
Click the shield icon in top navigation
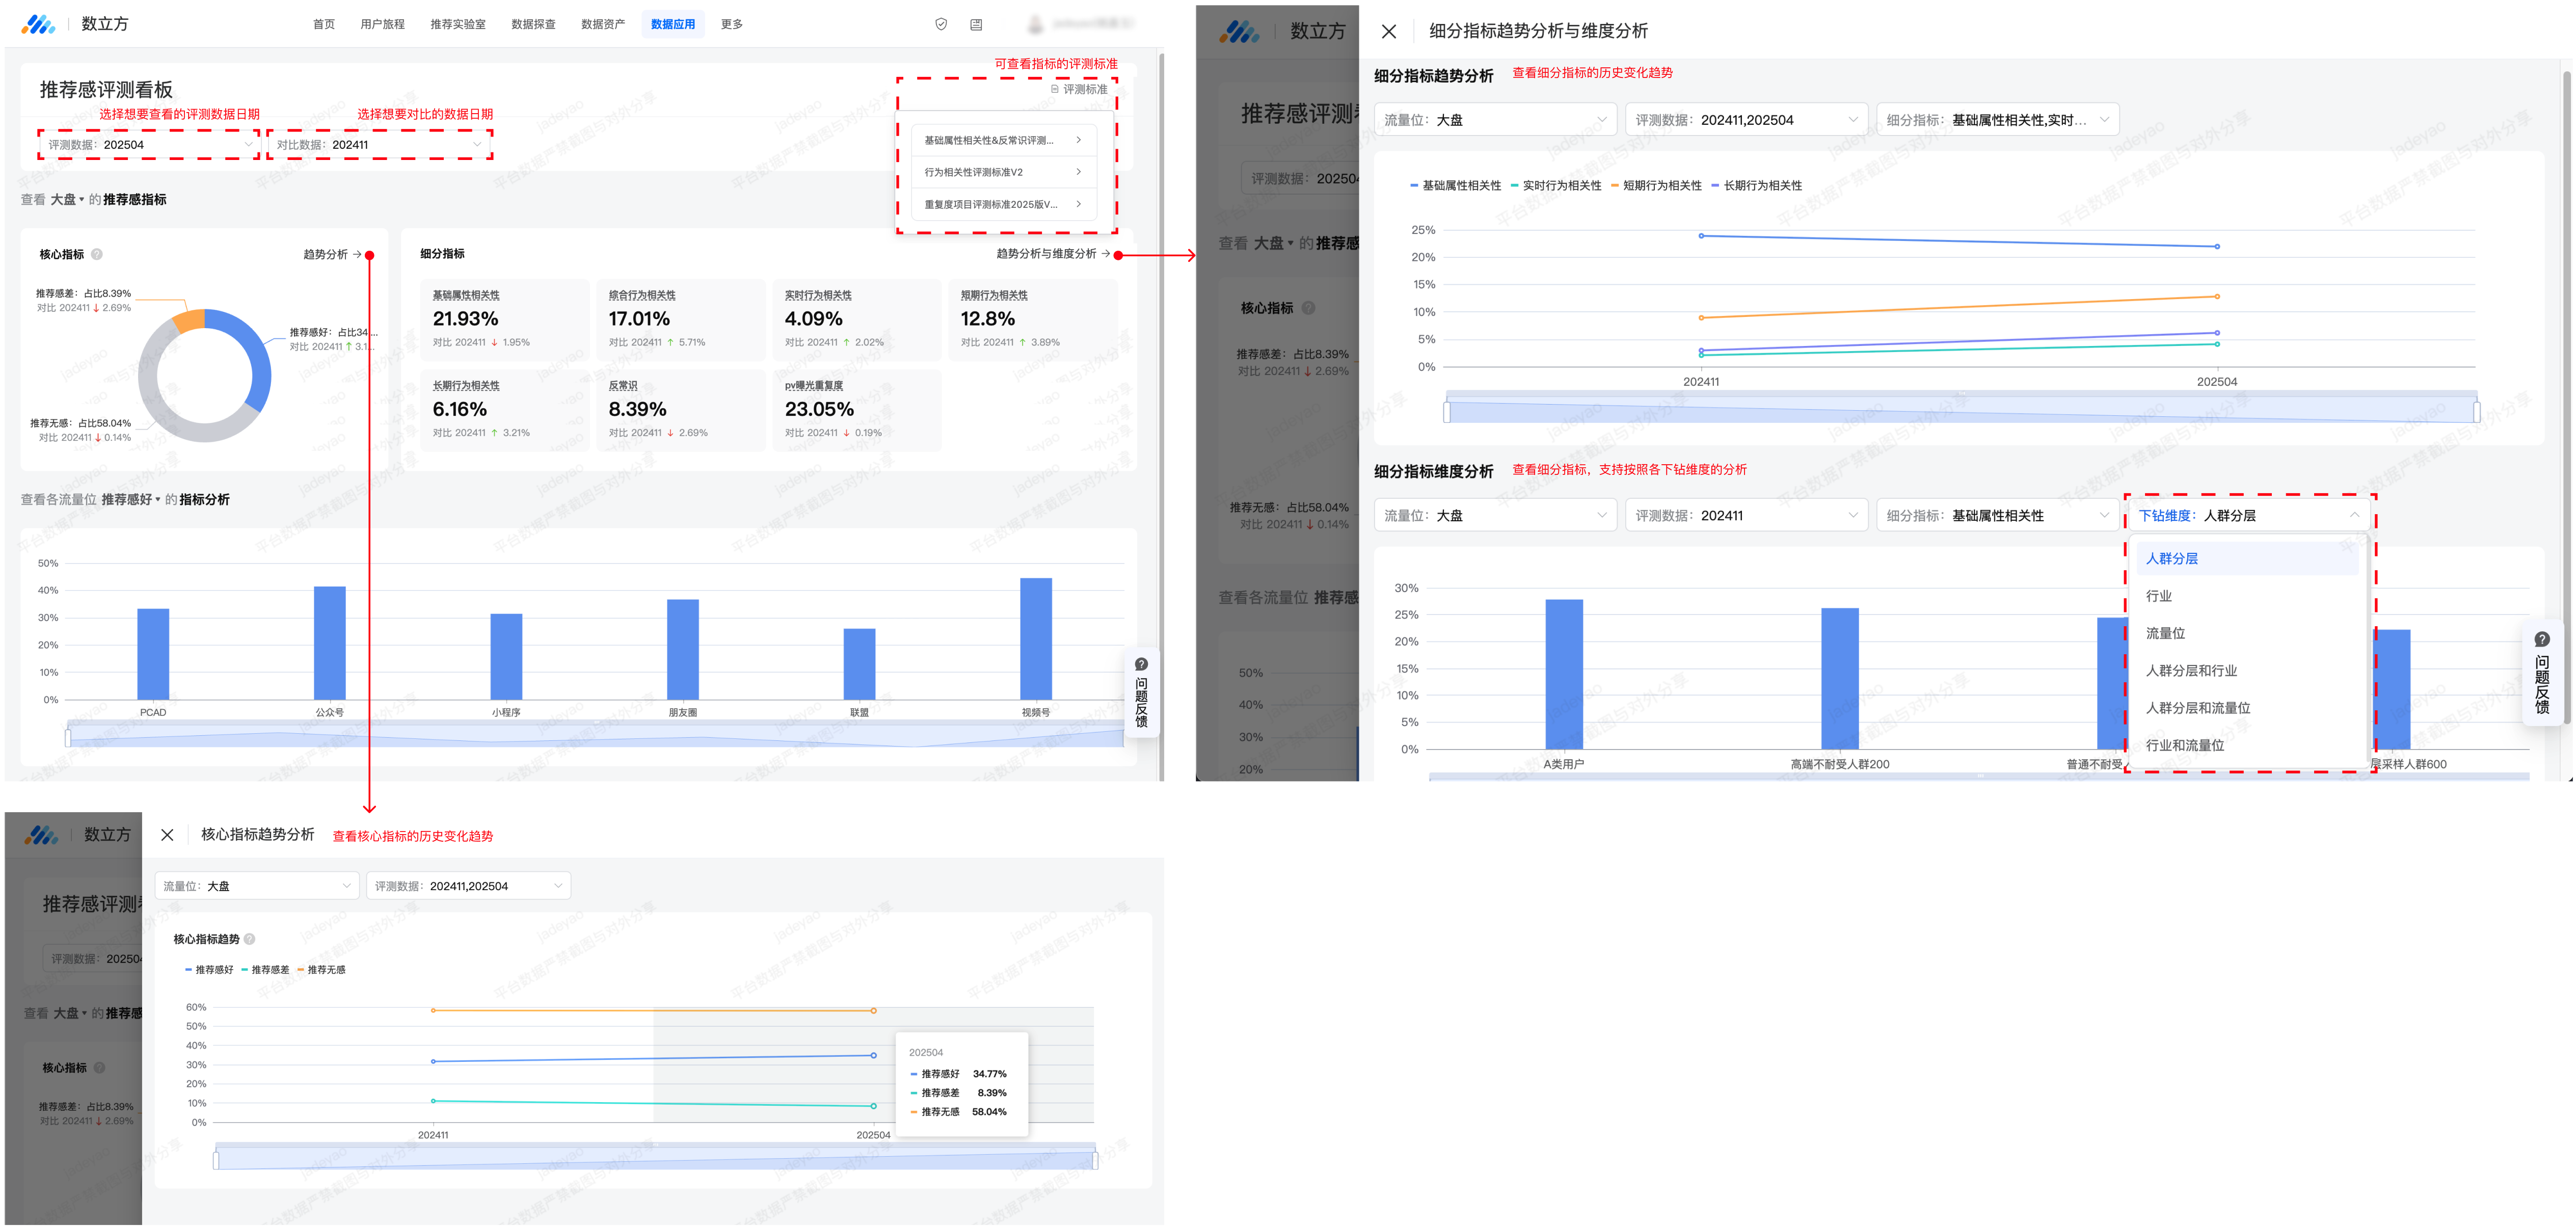tap(940, 24)
